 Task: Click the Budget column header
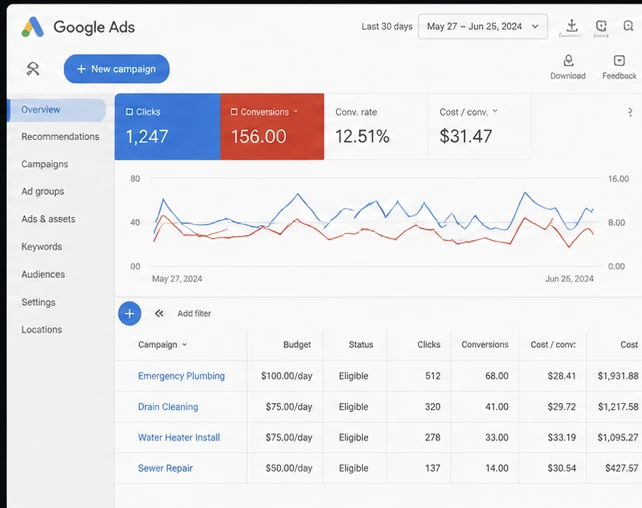[x=297, y=345]
